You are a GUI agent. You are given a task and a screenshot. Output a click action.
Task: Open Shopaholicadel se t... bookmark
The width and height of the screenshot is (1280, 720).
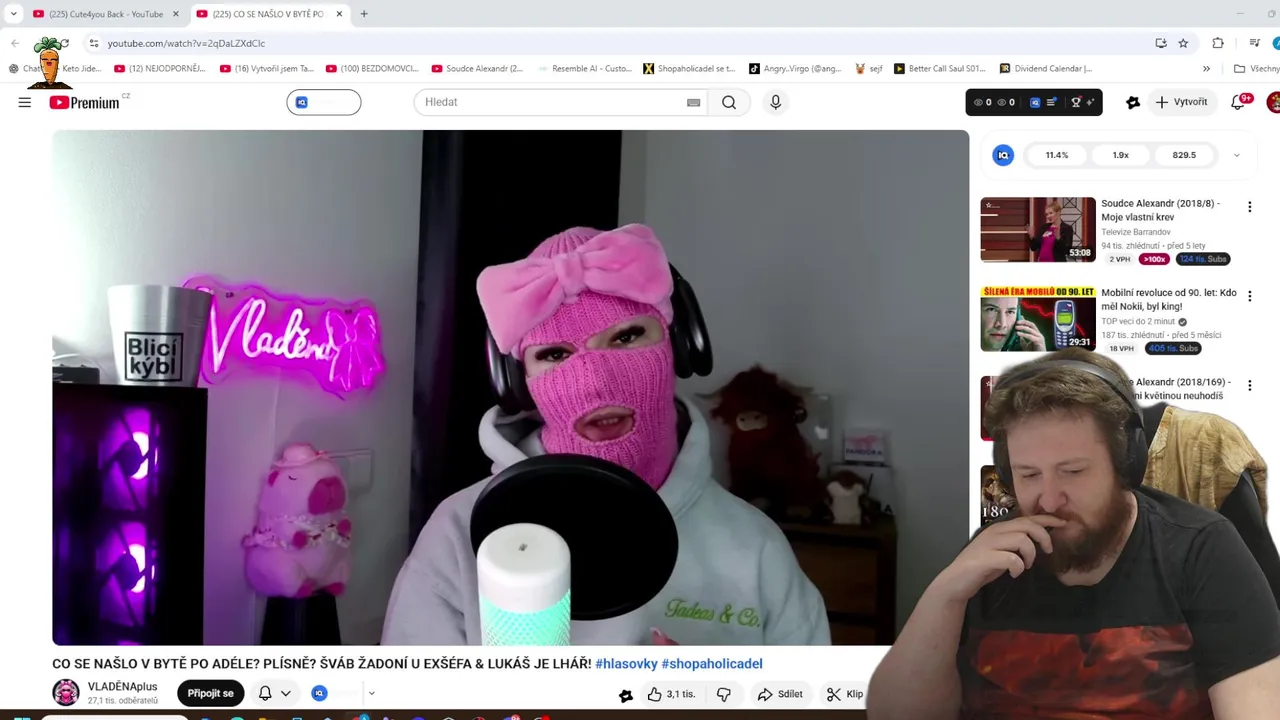689,69
